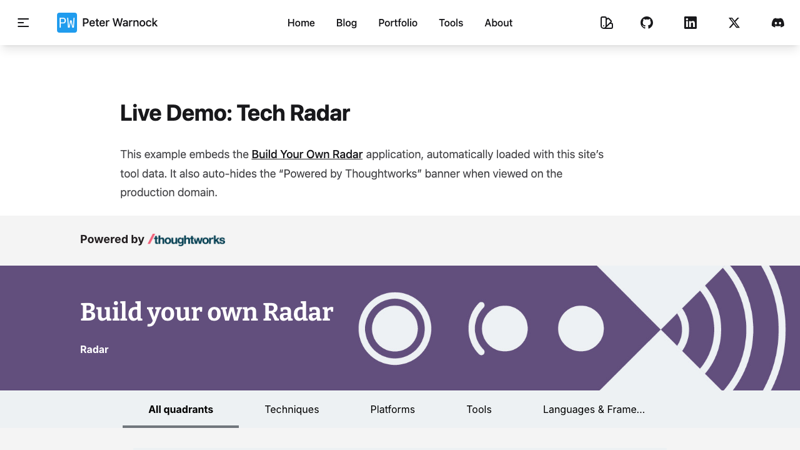Screen dimensions: 800x450
Task: Click the Radar subtitle under banner title
Action: coord(94,349)
